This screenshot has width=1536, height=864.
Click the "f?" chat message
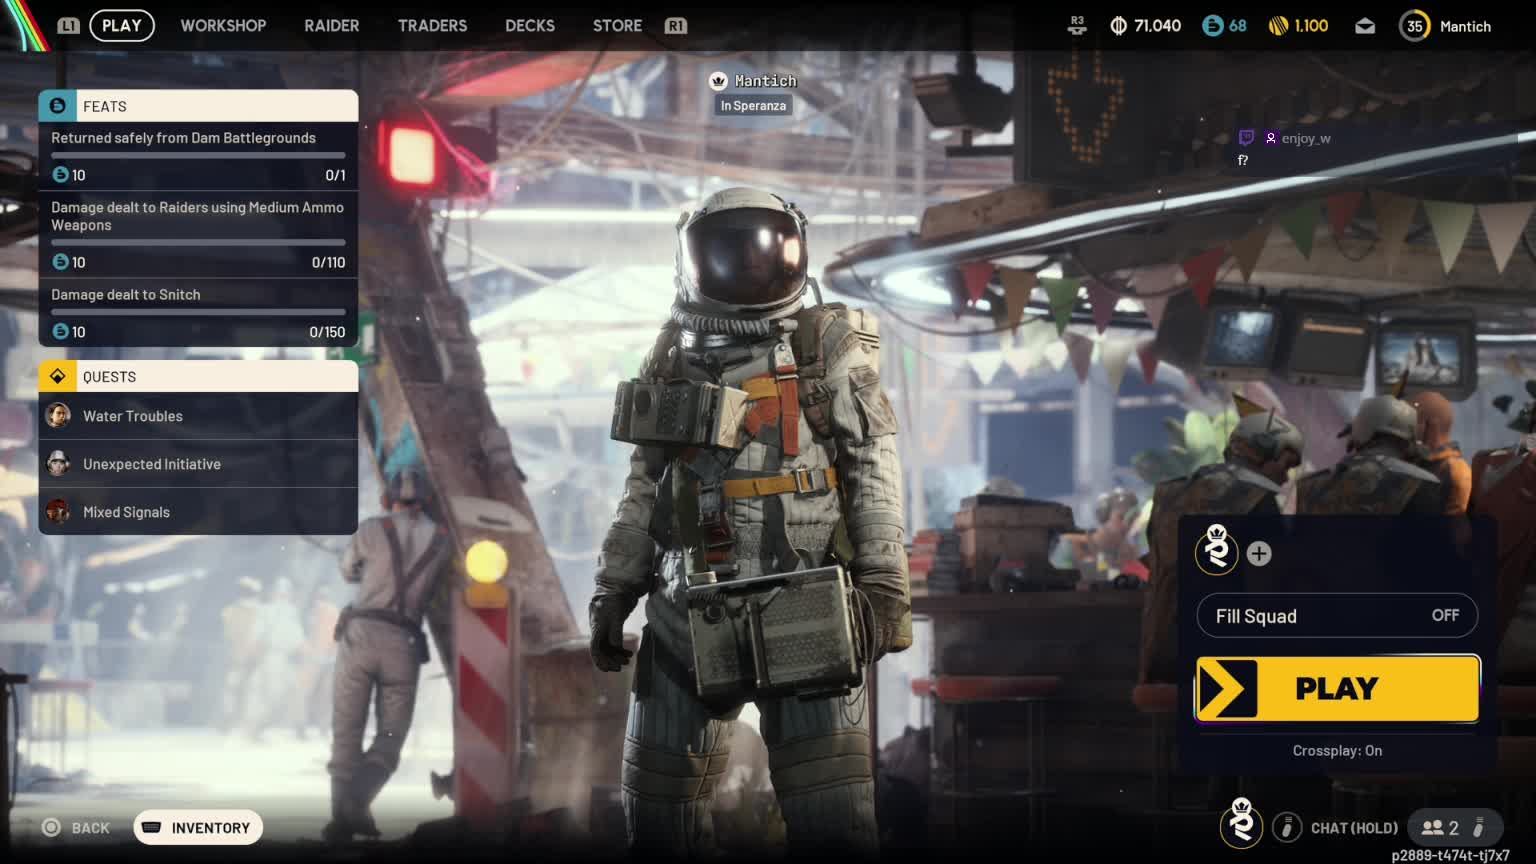[1243, 160]
